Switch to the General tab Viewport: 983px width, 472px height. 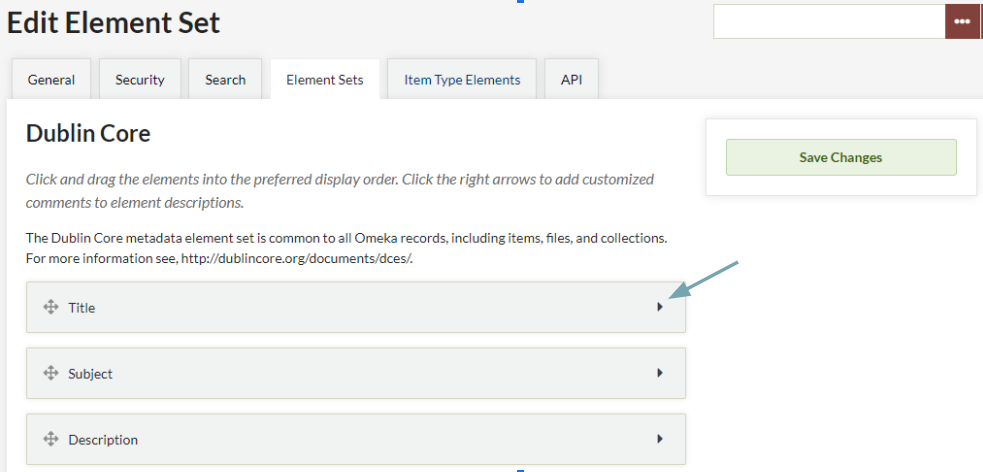(51, 80)
